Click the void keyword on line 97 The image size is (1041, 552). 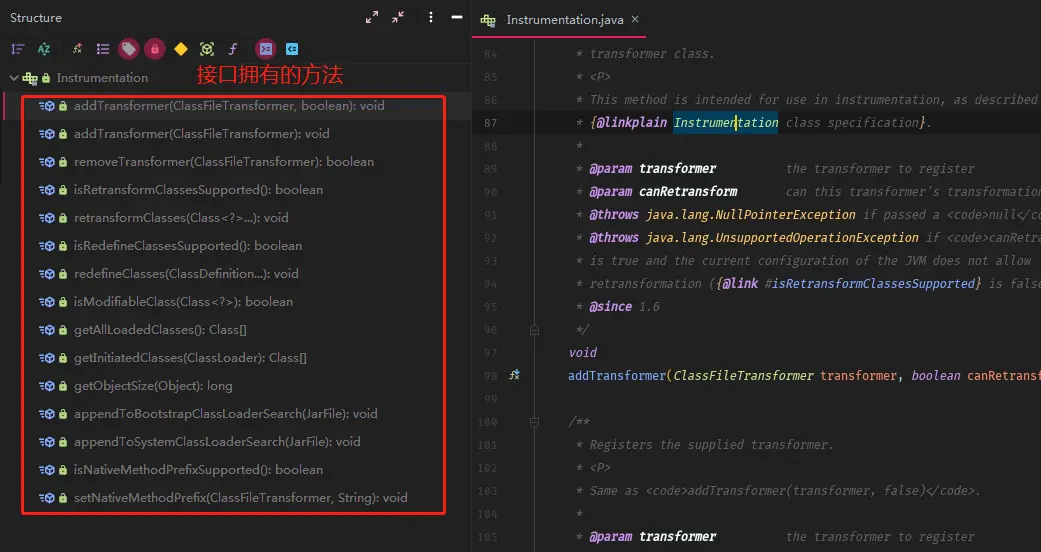click(x=583, y=353)
